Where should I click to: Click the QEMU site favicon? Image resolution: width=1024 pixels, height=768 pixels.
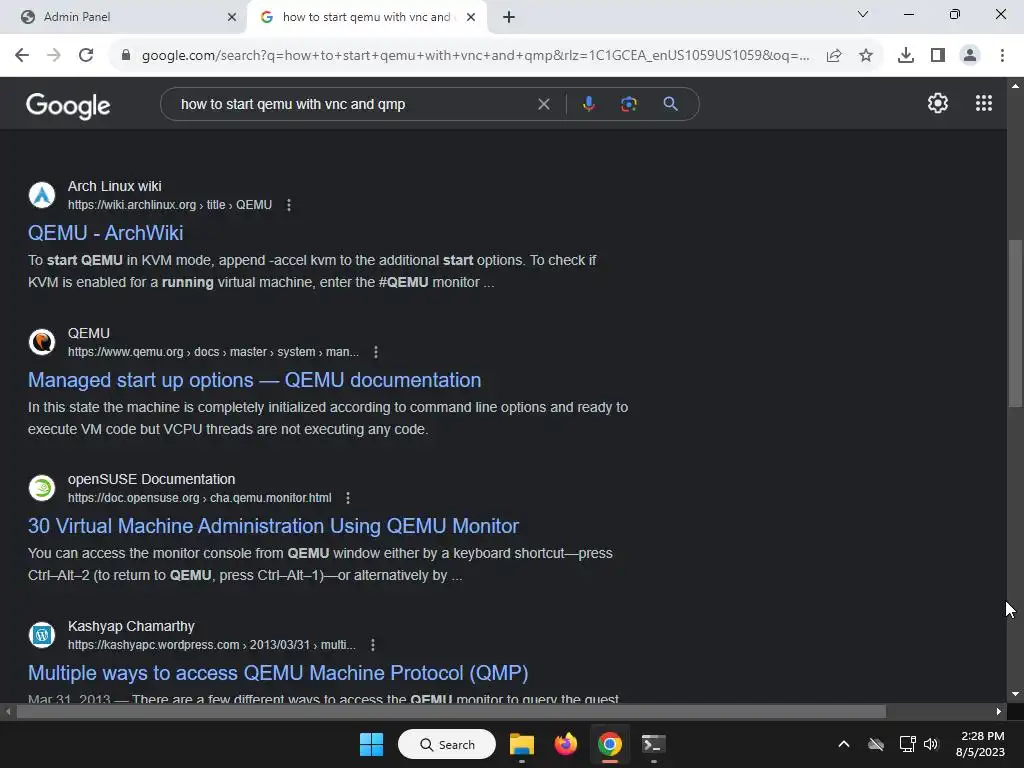click(42, 342)
